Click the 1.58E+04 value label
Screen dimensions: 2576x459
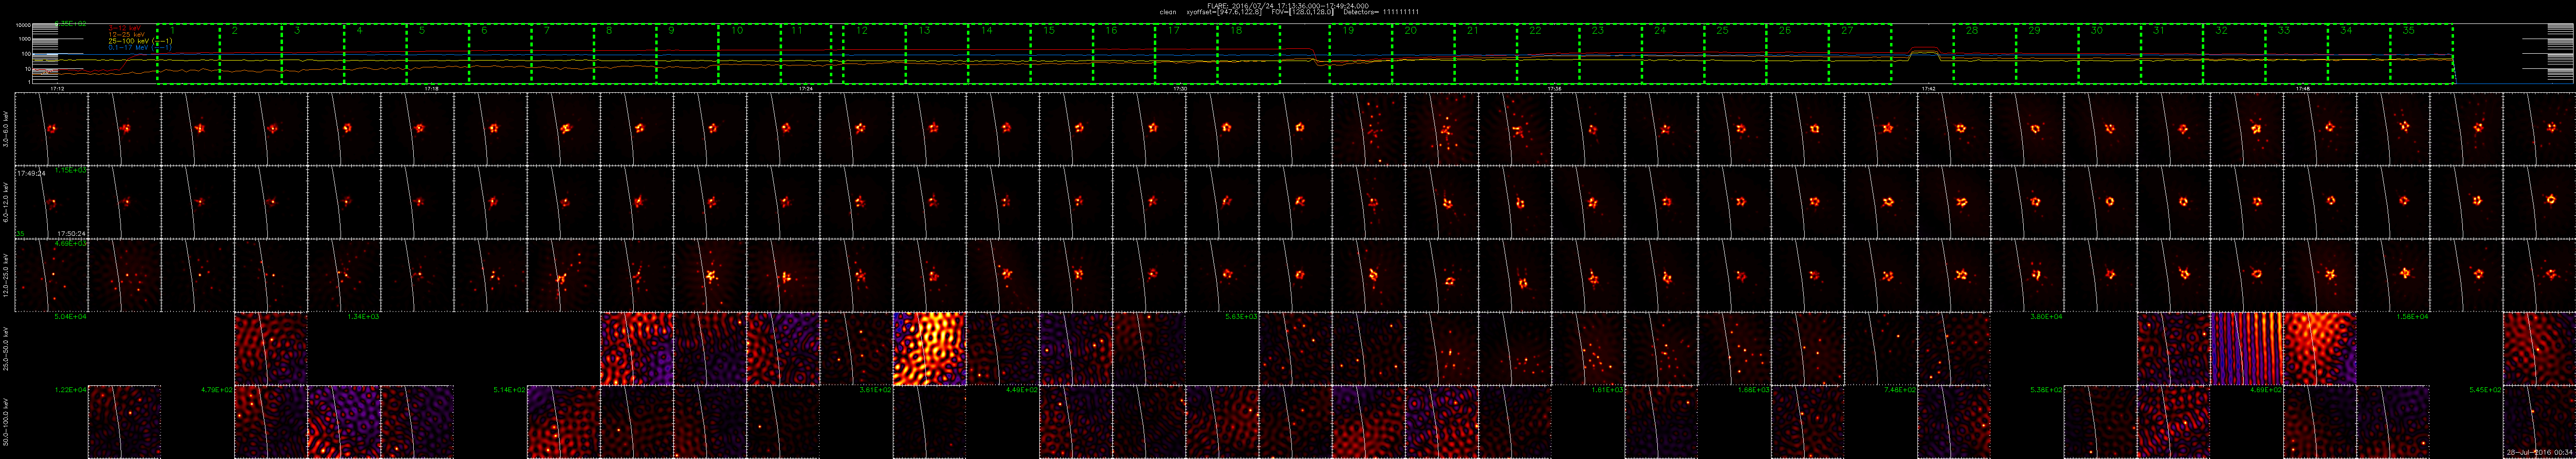[x=2412, y=317]
